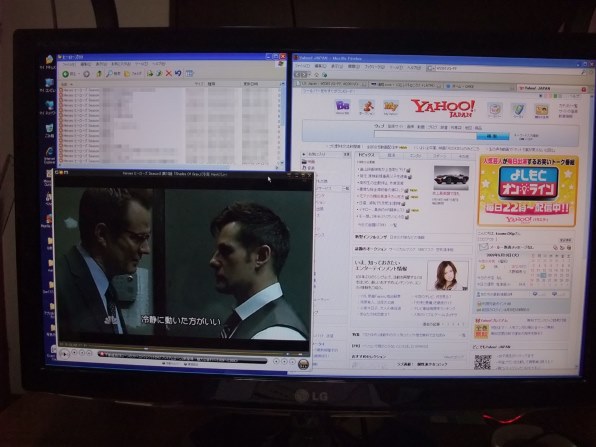Click the QR code image on Yahoo page
596x447 pixels.
click(483, 361)
